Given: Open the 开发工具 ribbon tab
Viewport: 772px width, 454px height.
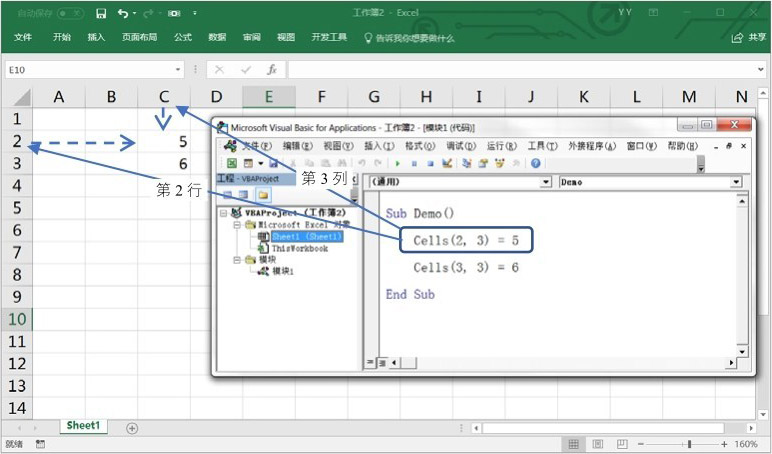Looking at the screenshot, I should pos(329,38).
